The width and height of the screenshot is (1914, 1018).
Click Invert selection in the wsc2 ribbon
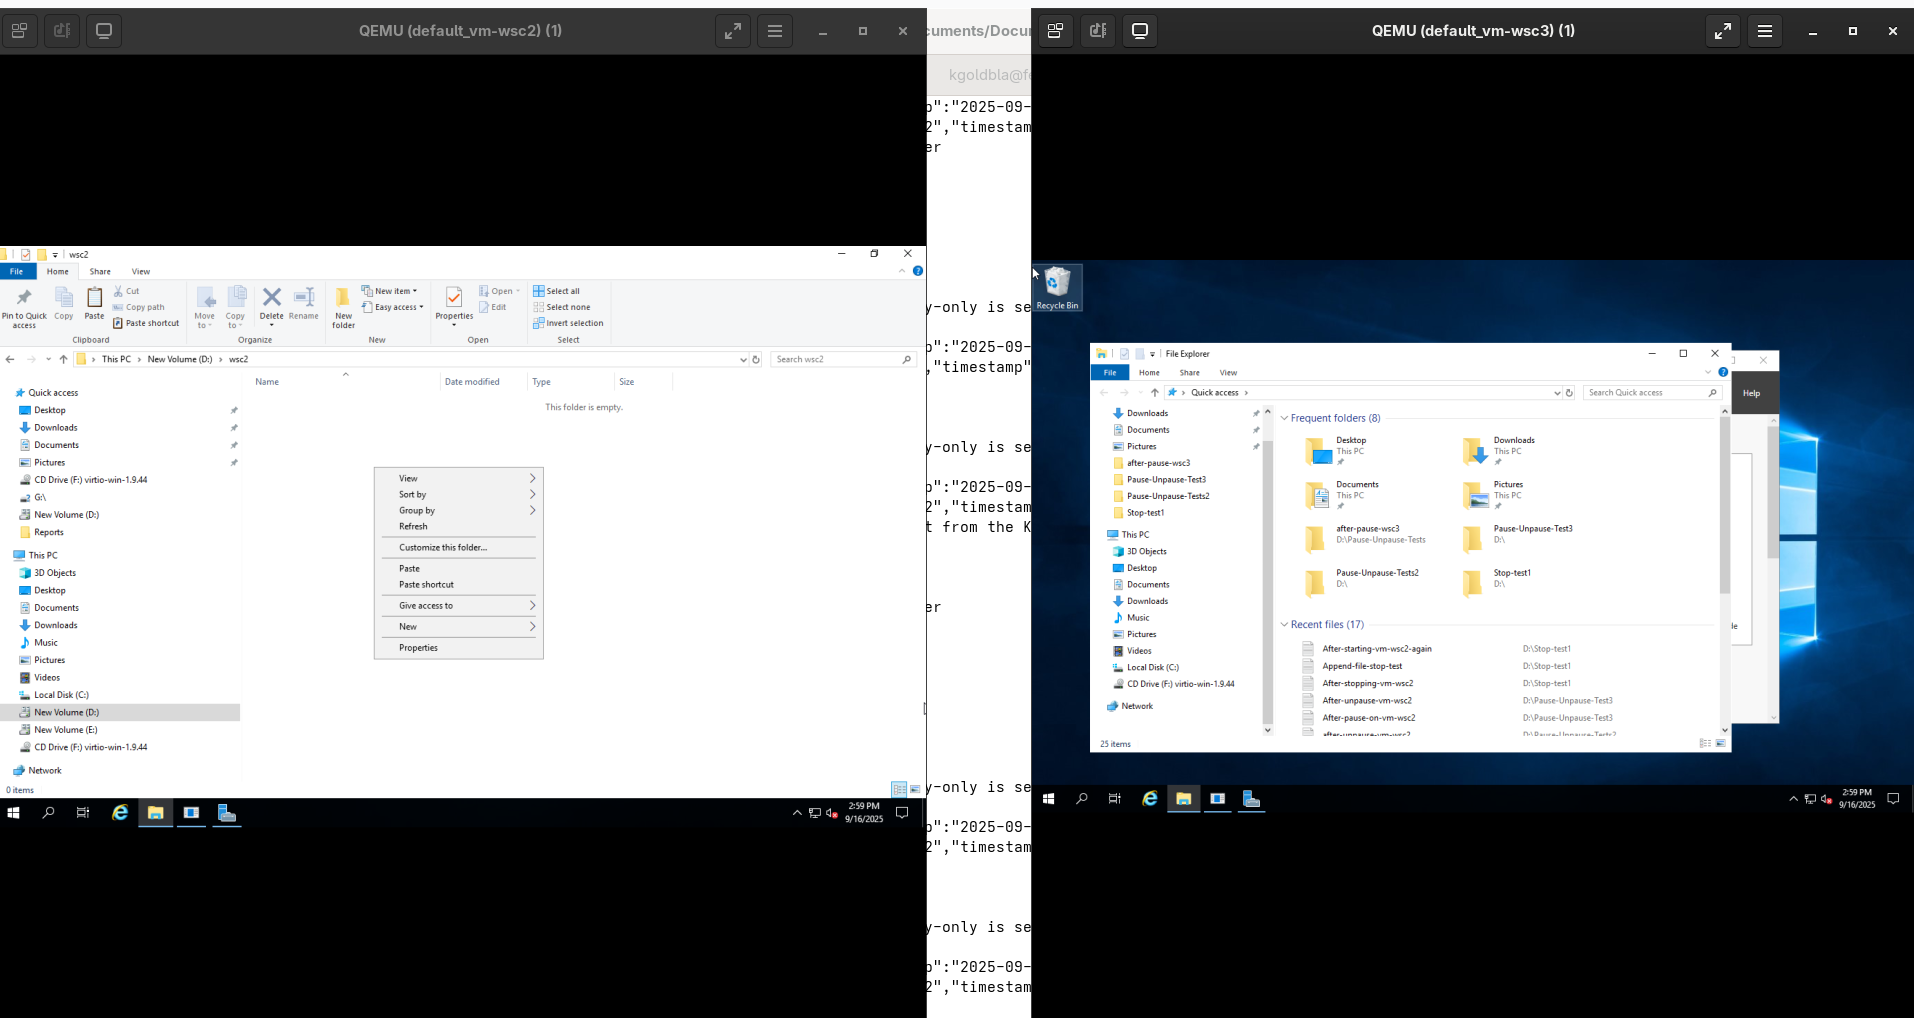(x=568, y=323)
